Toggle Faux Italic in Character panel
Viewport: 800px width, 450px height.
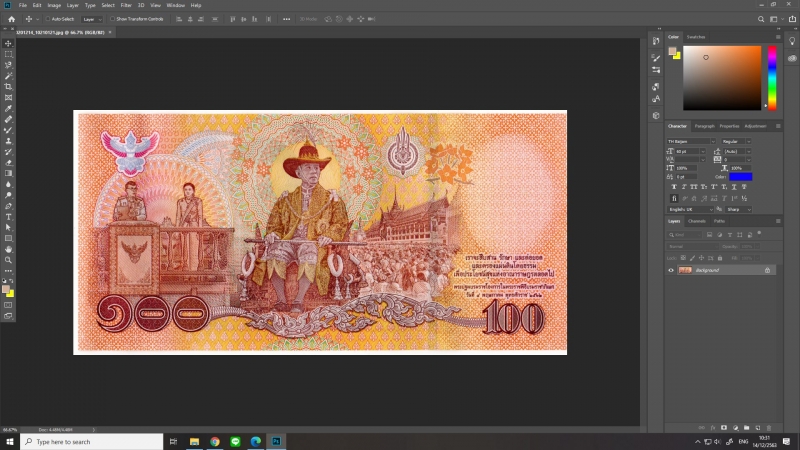click(x=684, y=187)
